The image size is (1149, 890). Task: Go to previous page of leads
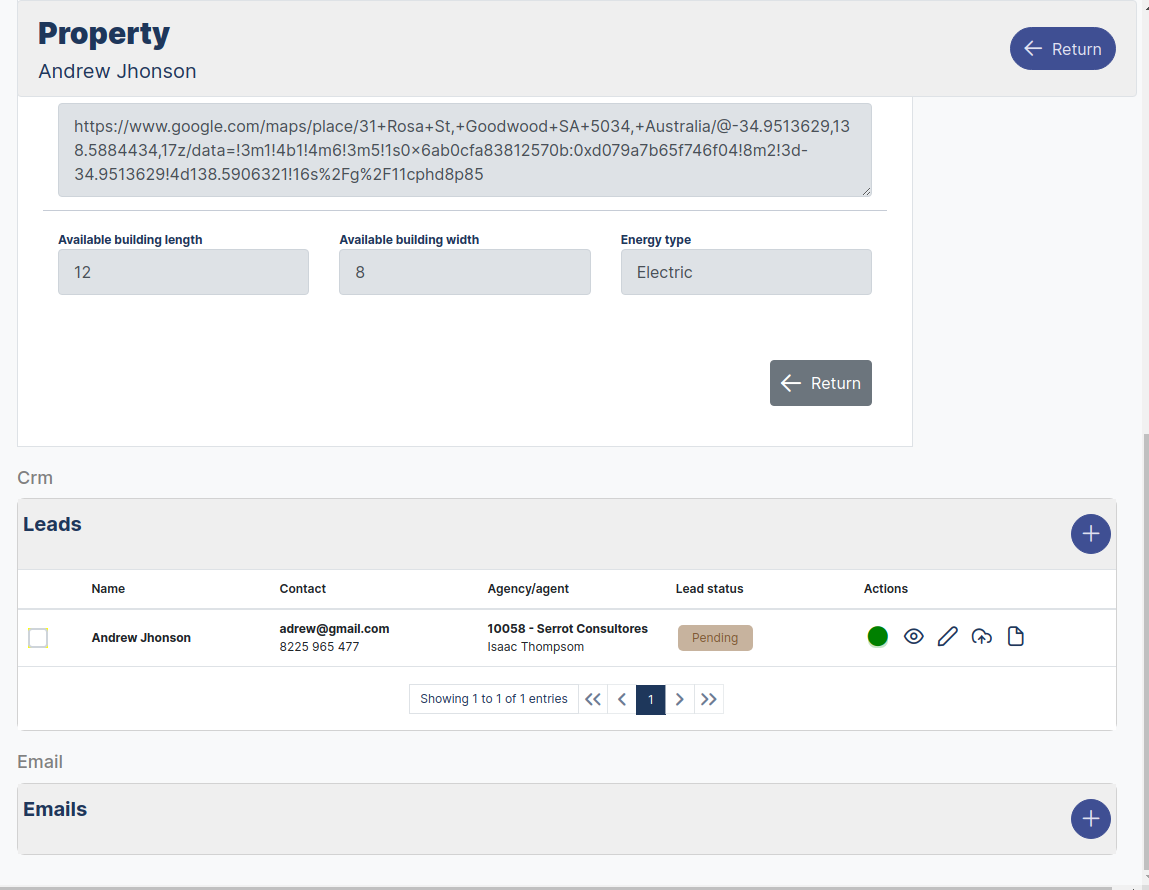(622, 699)
